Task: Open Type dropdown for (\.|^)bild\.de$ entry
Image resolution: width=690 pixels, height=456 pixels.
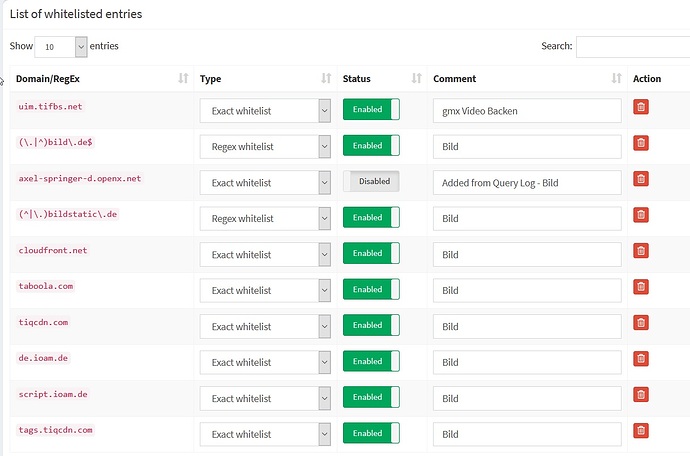Action: 265,146
